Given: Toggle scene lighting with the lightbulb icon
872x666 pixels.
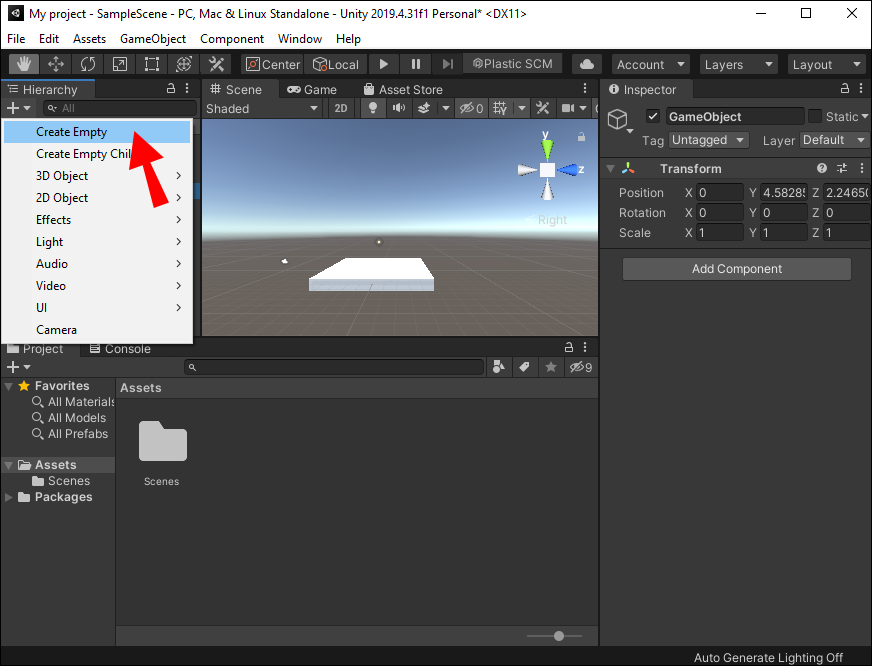Looking at the screenshot, I should [374, 108].
